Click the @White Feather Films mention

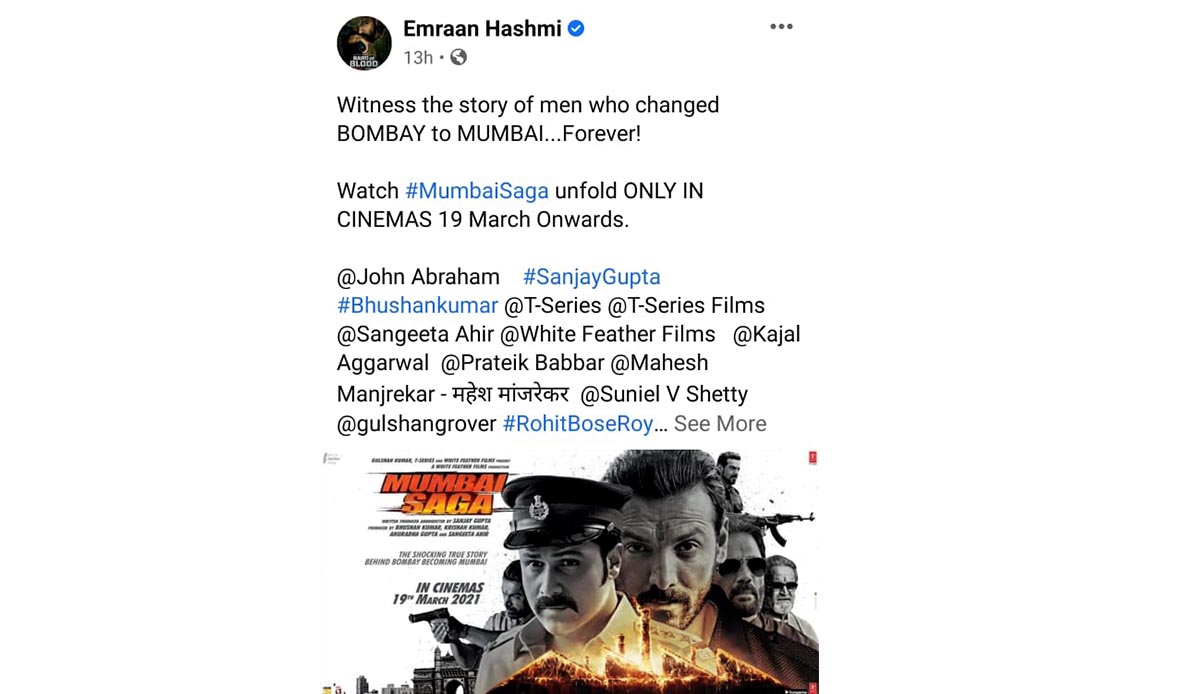click(608, 334)
